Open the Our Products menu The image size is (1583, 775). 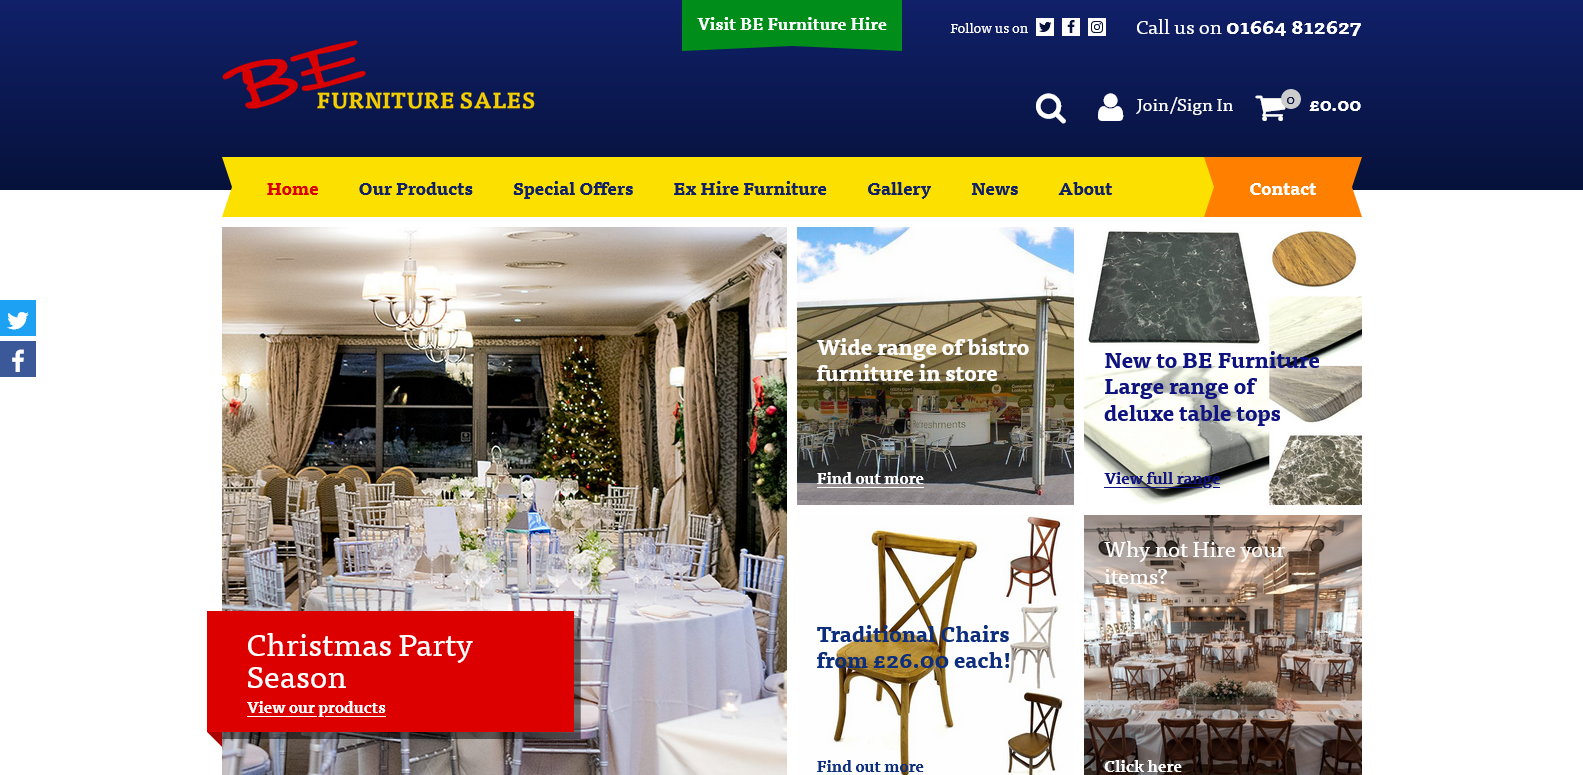416,189
